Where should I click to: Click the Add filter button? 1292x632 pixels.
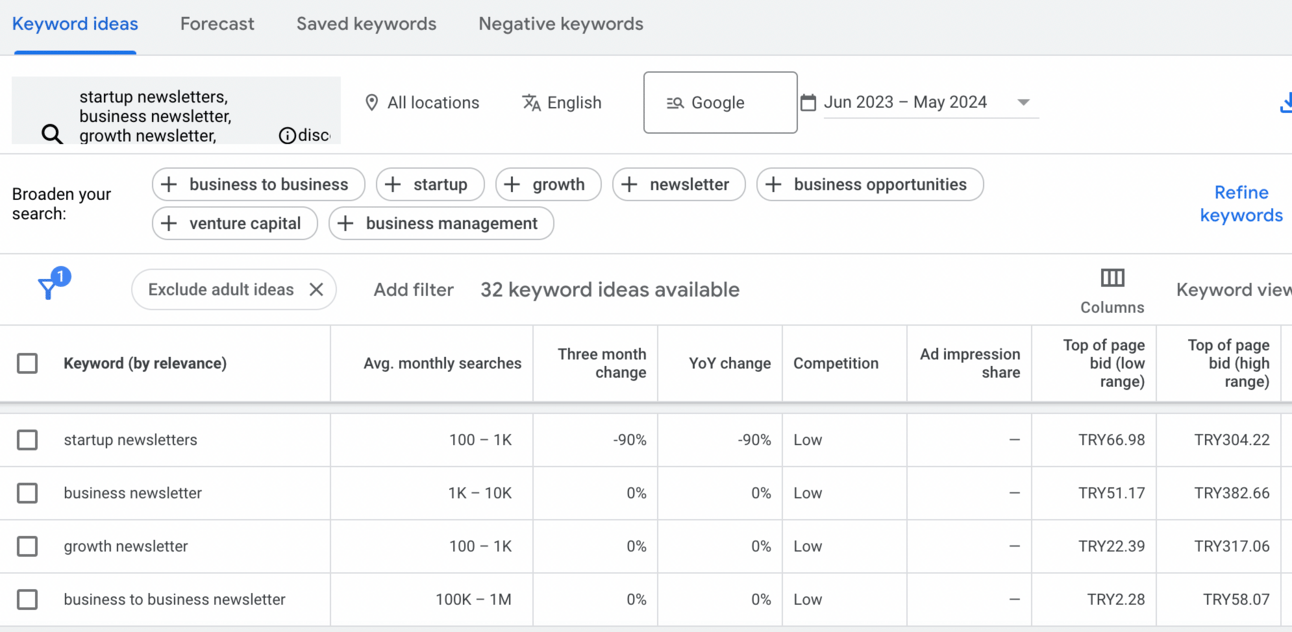click(413, 290)
